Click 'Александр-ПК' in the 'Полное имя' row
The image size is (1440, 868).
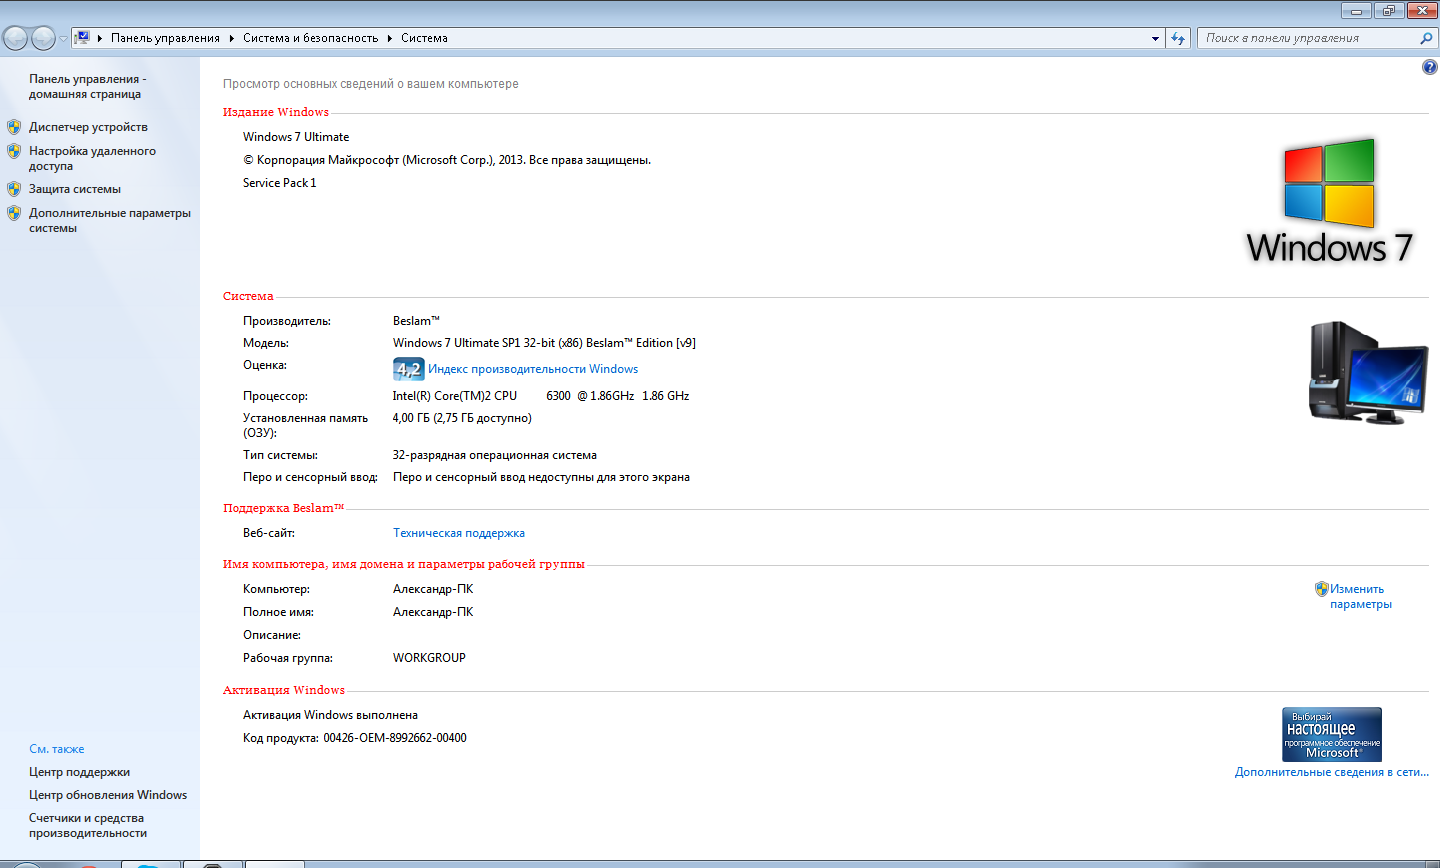tap(433, 612)
